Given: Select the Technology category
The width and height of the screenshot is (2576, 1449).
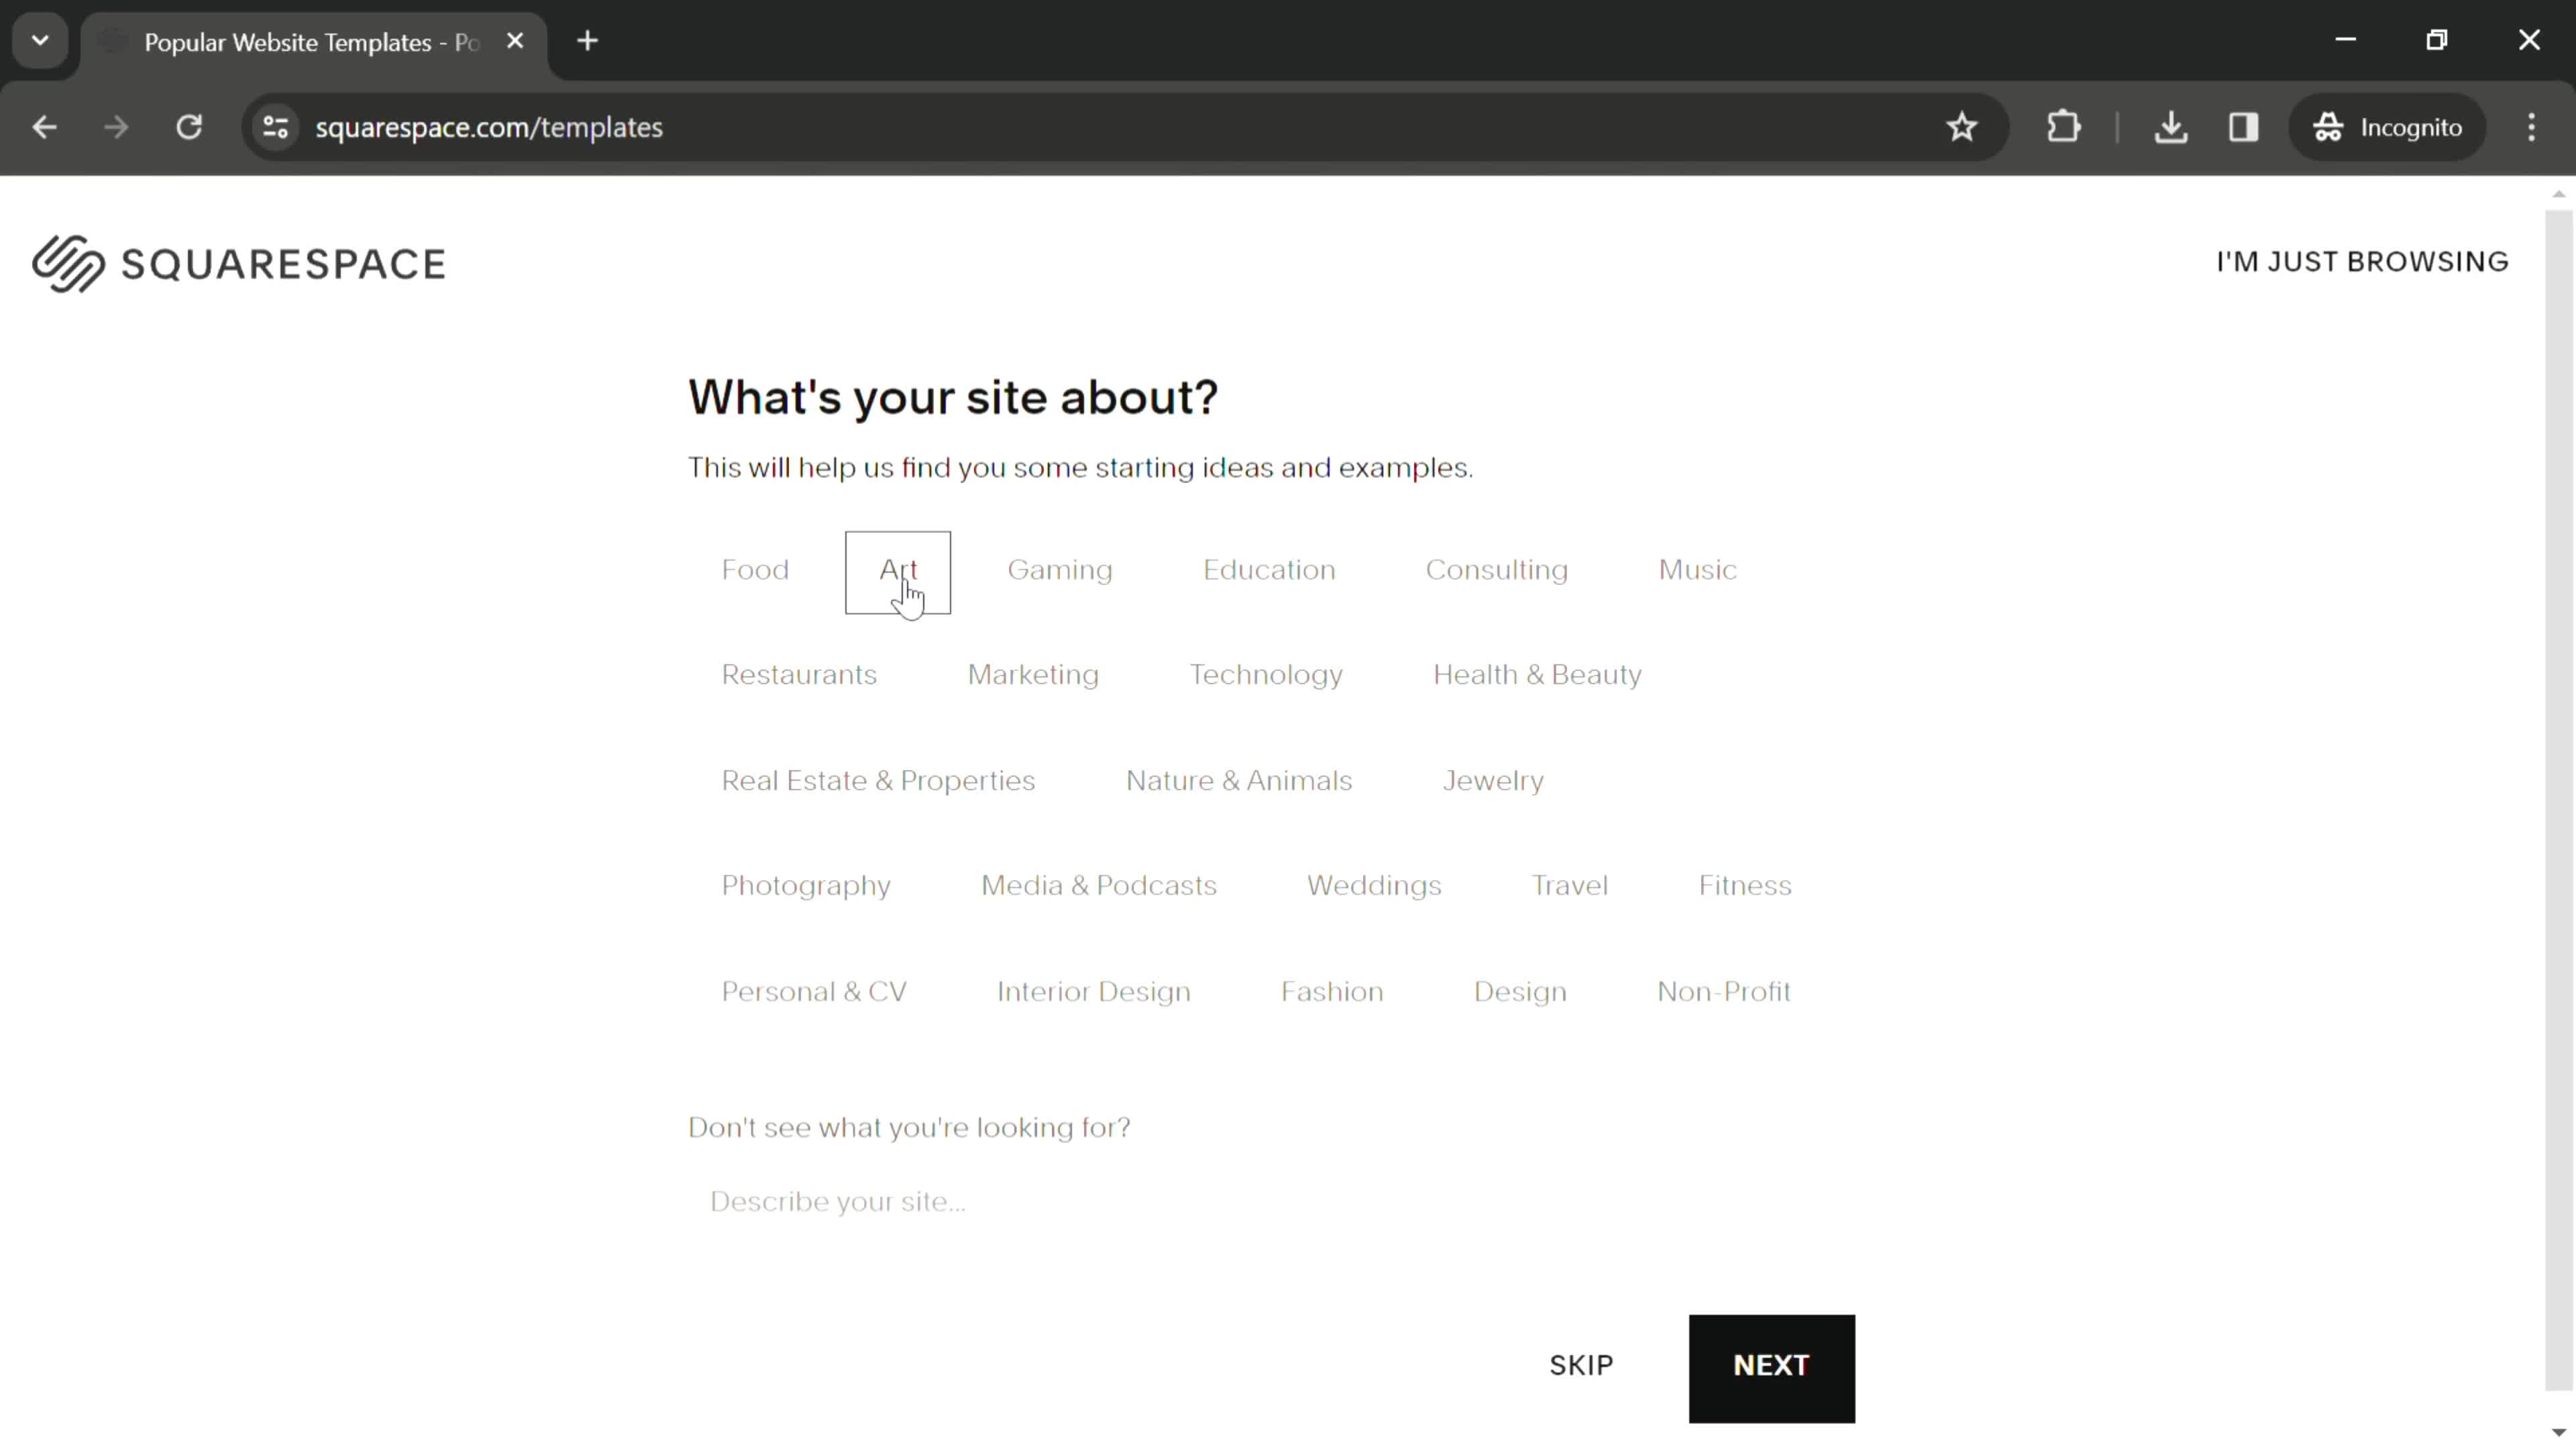Looking at the screenshot, I should click(x=1266, y=675).
